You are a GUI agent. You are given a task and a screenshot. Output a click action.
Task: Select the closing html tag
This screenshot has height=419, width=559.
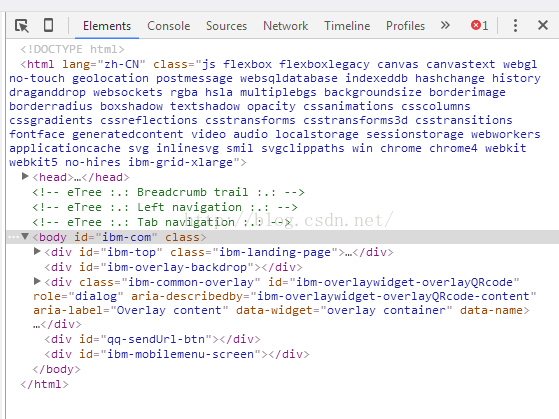(x=44, y=384)
